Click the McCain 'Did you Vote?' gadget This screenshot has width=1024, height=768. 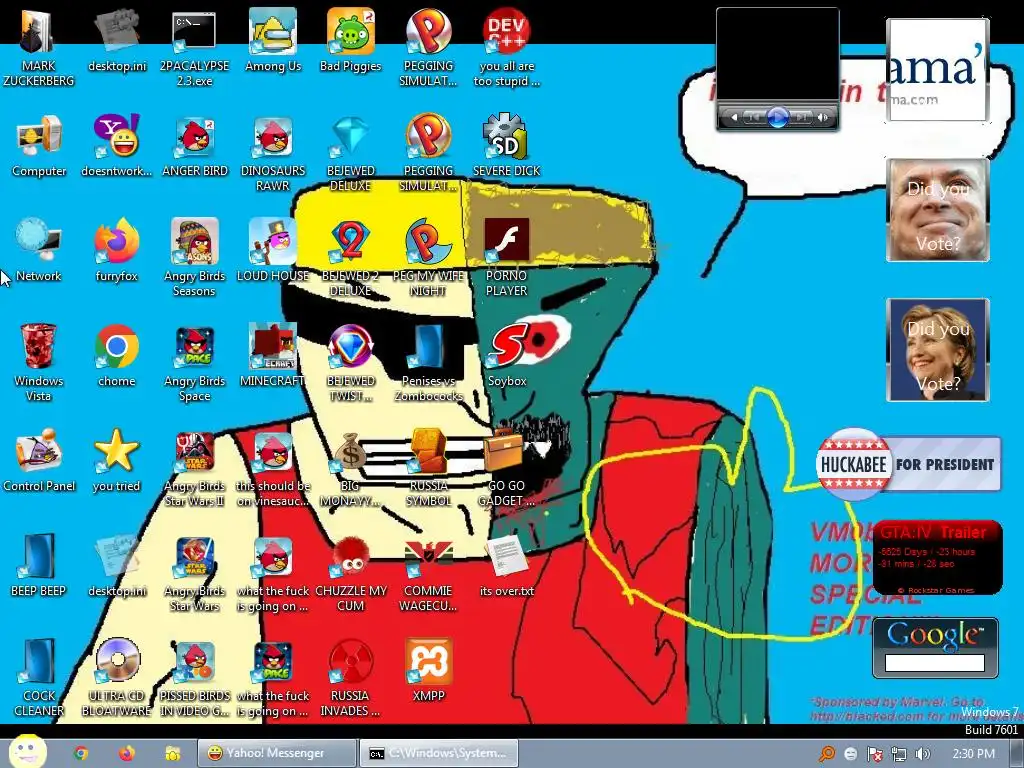point(938,210)
